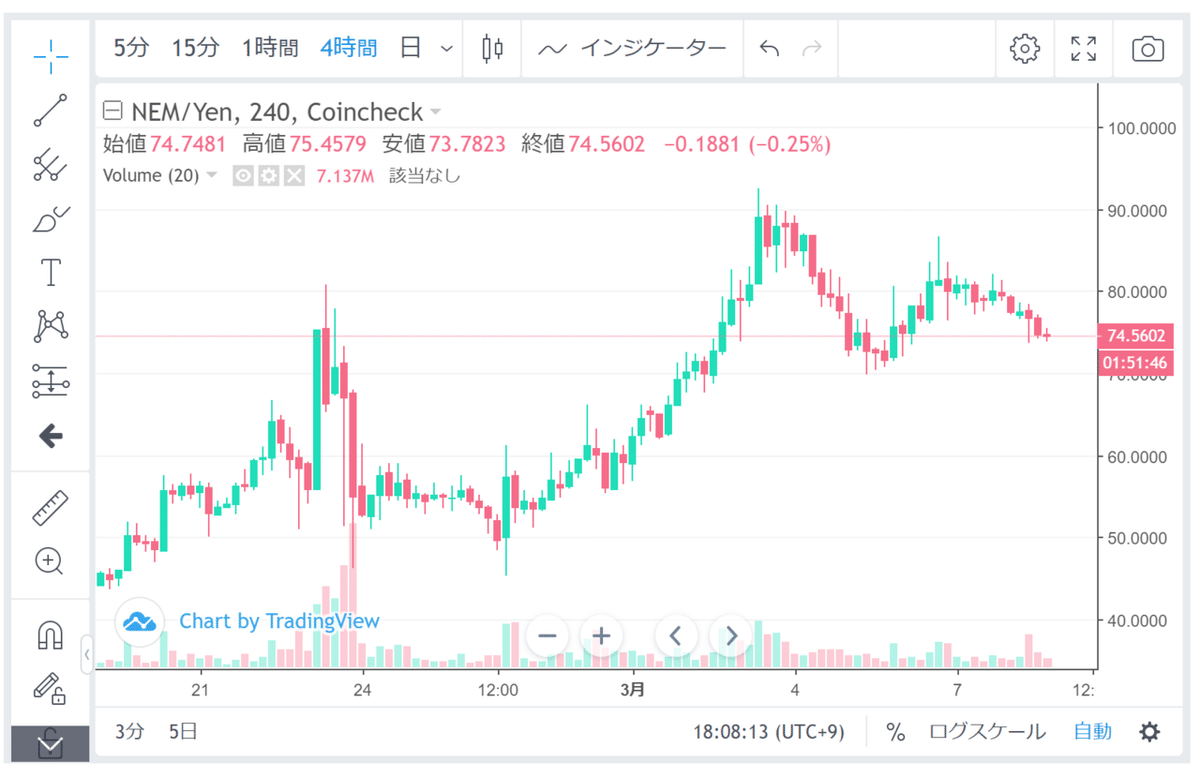Open the measure ruler tool
Image resolution: width=1200 pixels, height=776 pixels.
click(50, 507)
